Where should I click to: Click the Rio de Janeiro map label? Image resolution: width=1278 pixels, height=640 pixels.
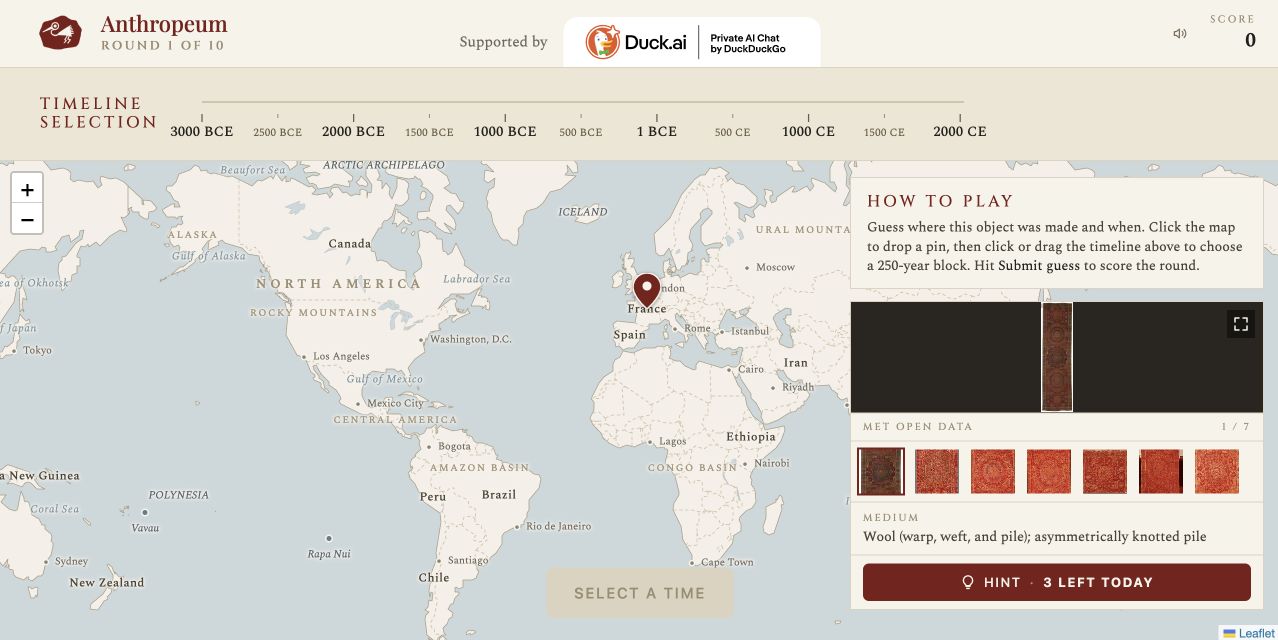pos(559,526)
